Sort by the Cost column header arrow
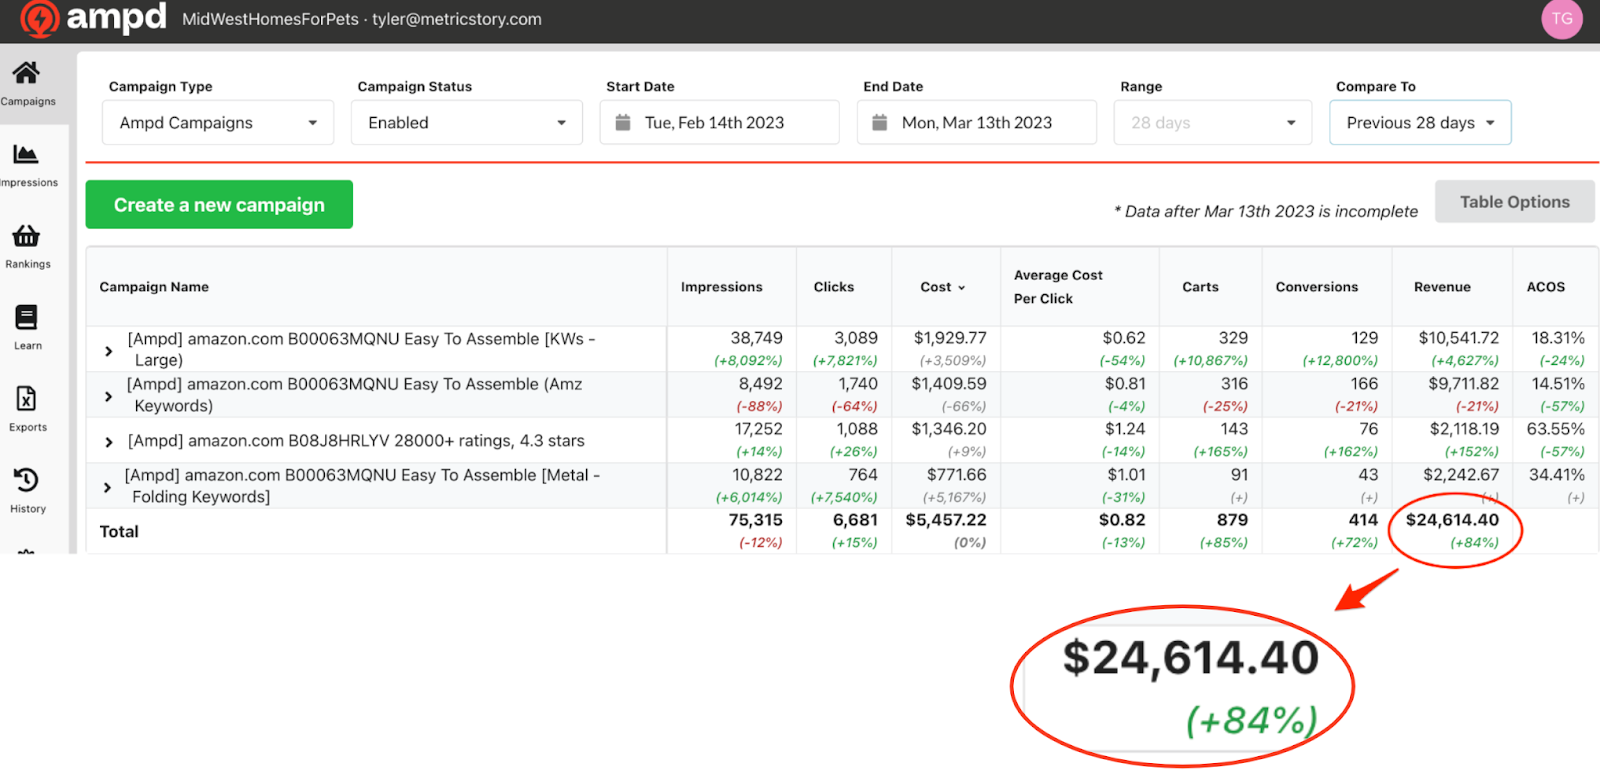This screenshot has height=770, width=1600. tap(962, 288)
